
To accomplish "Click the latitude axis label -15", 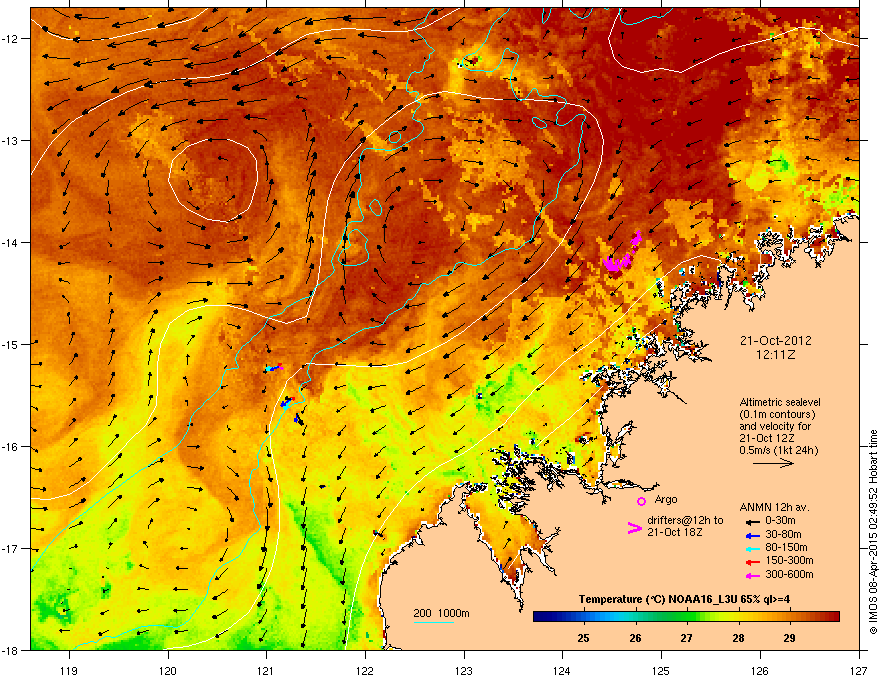I will [x=11, y=344].
